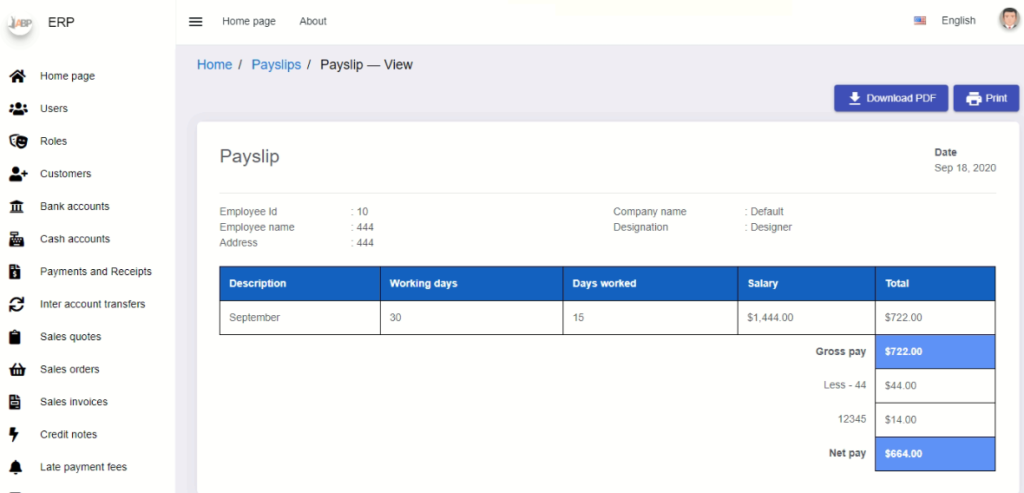The width and height of the screenshot is (1024, 493).
Task: Click the Inter account transfers sync icon
Action: pos(16,304)
